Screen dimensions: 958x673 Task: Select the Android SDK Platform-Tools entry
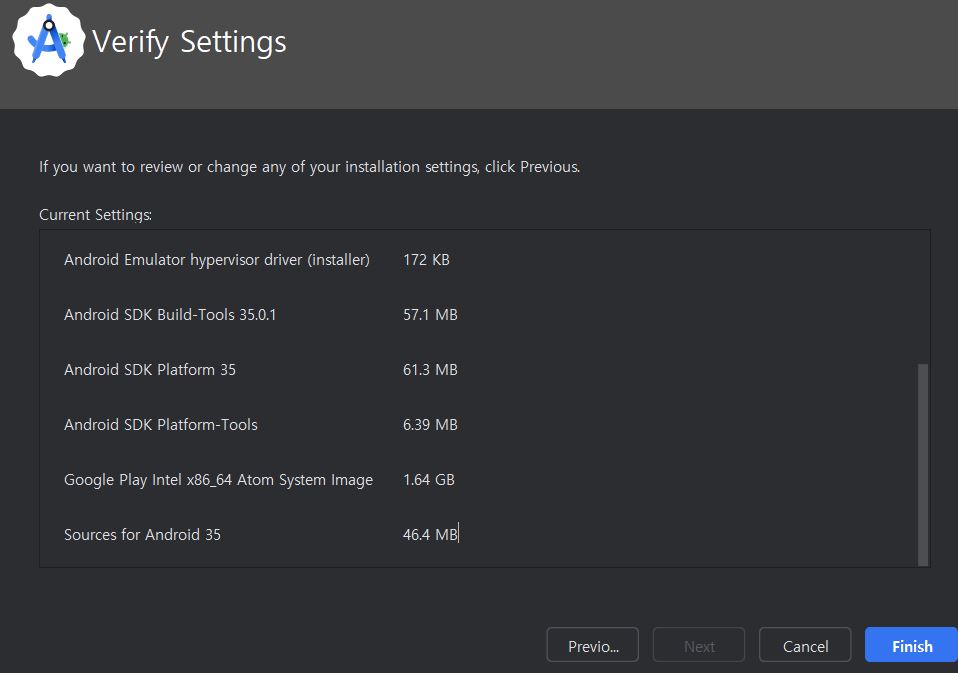pyautogui.click(x=161, y=424)
